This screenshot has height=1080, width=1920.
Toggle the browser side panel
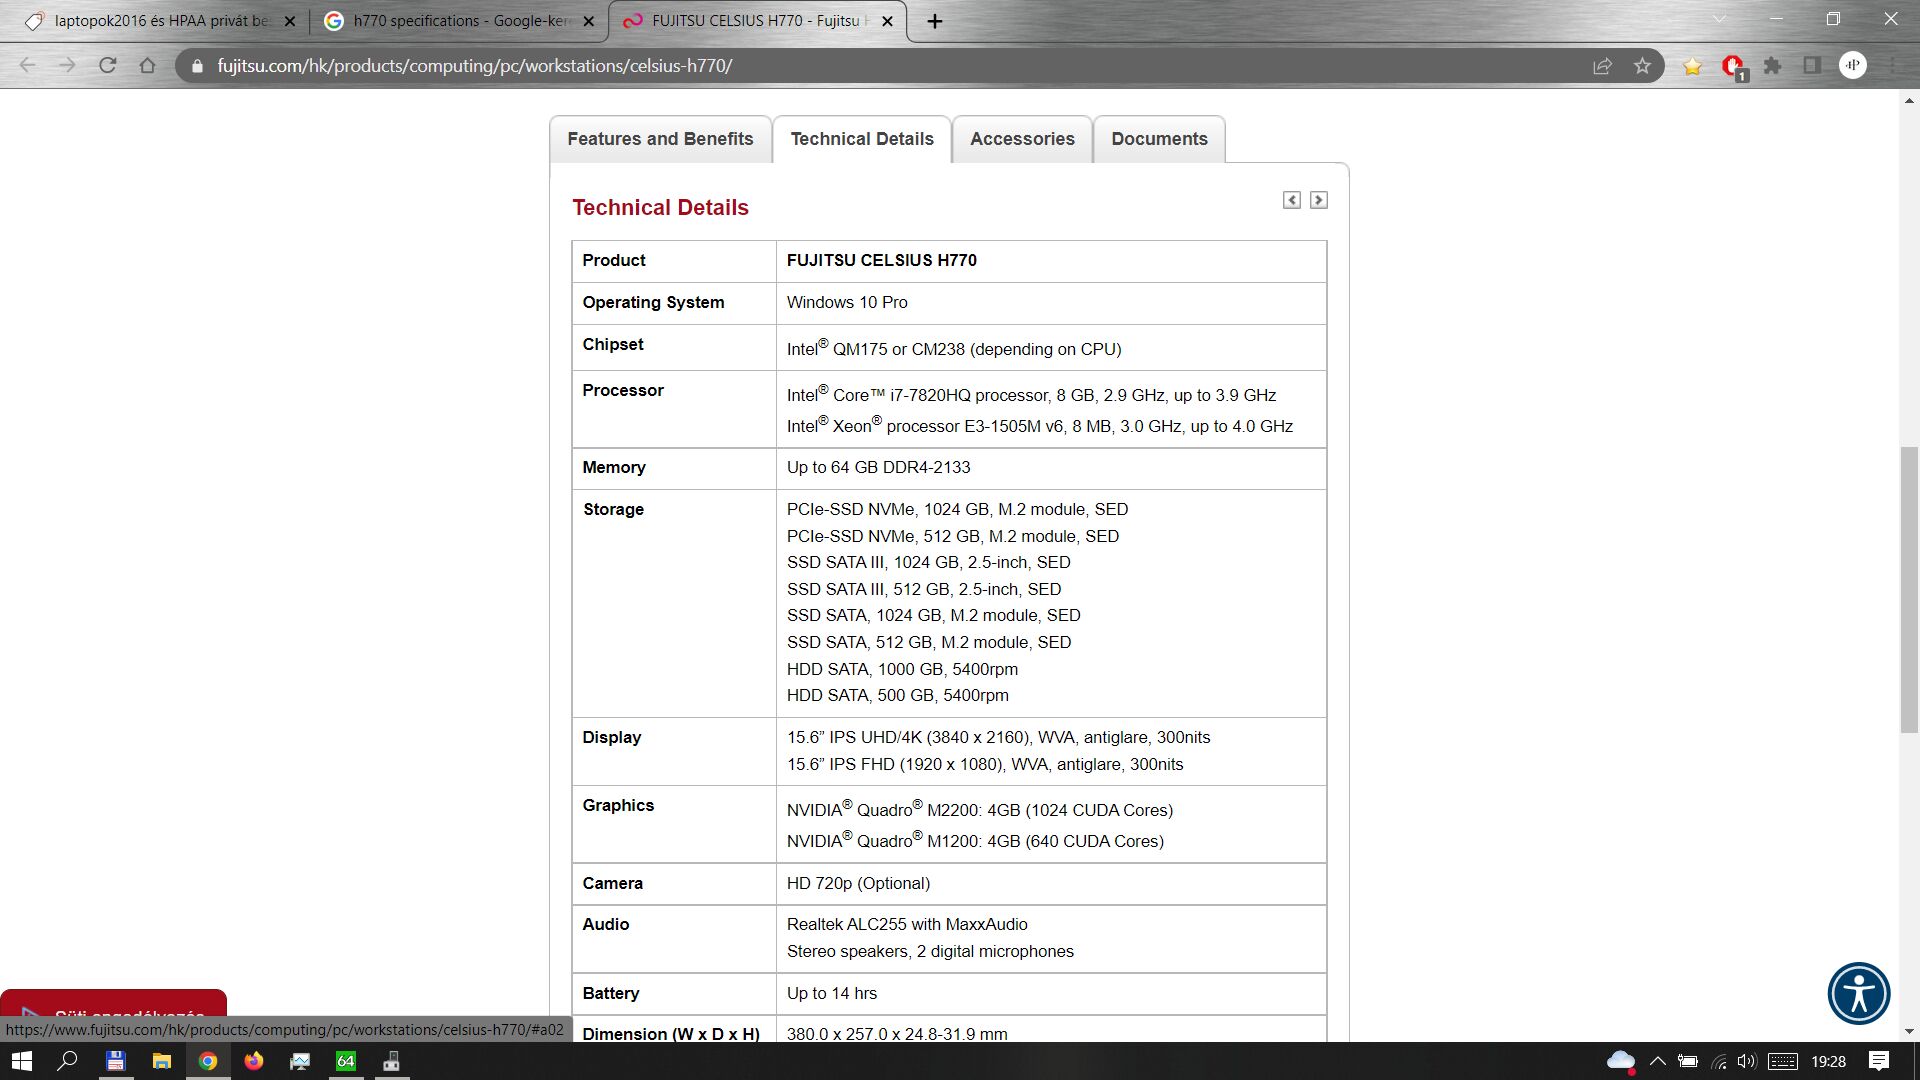point(1812,66)
